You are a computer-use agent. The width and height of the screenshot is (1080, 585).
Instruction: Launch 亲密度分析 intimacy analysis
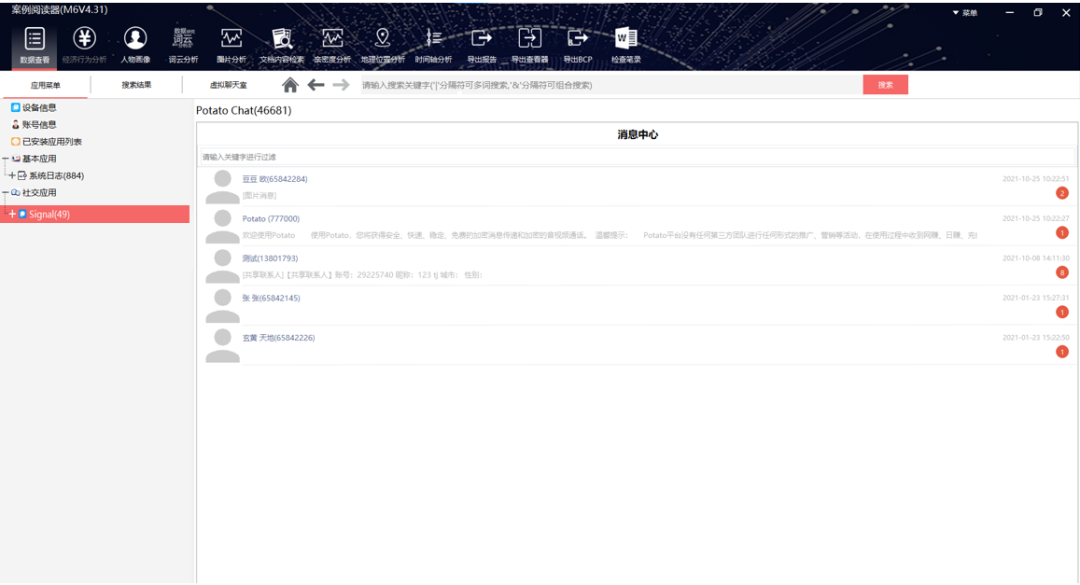(332, 45)
